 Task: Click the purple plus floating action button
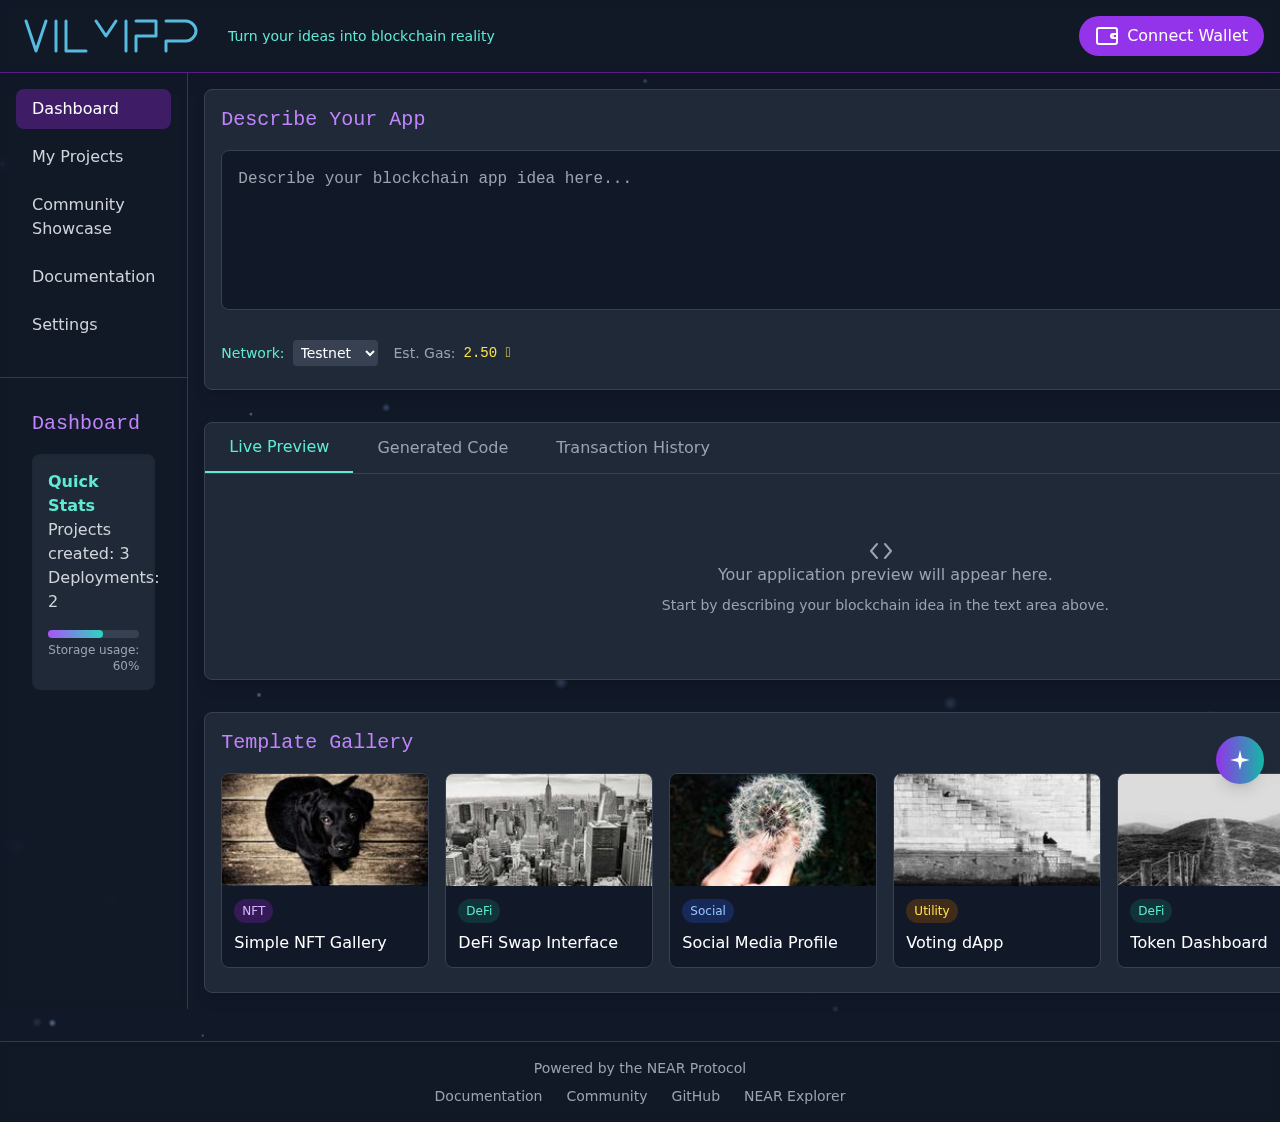point(1239,759)
